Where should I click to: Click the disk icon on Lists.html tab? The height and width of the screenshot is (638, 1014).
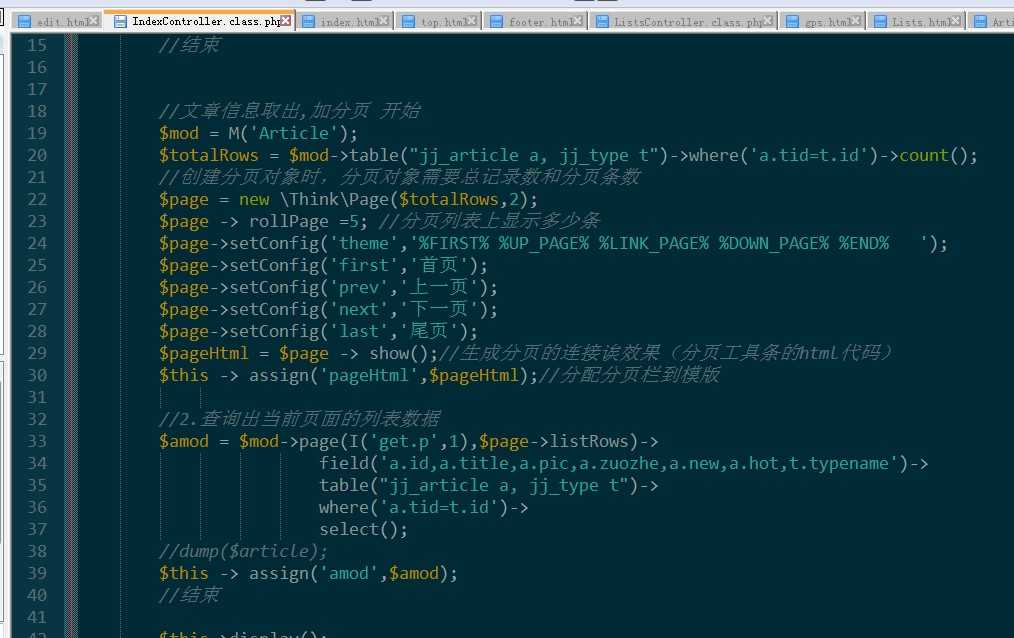click(880, 21)
